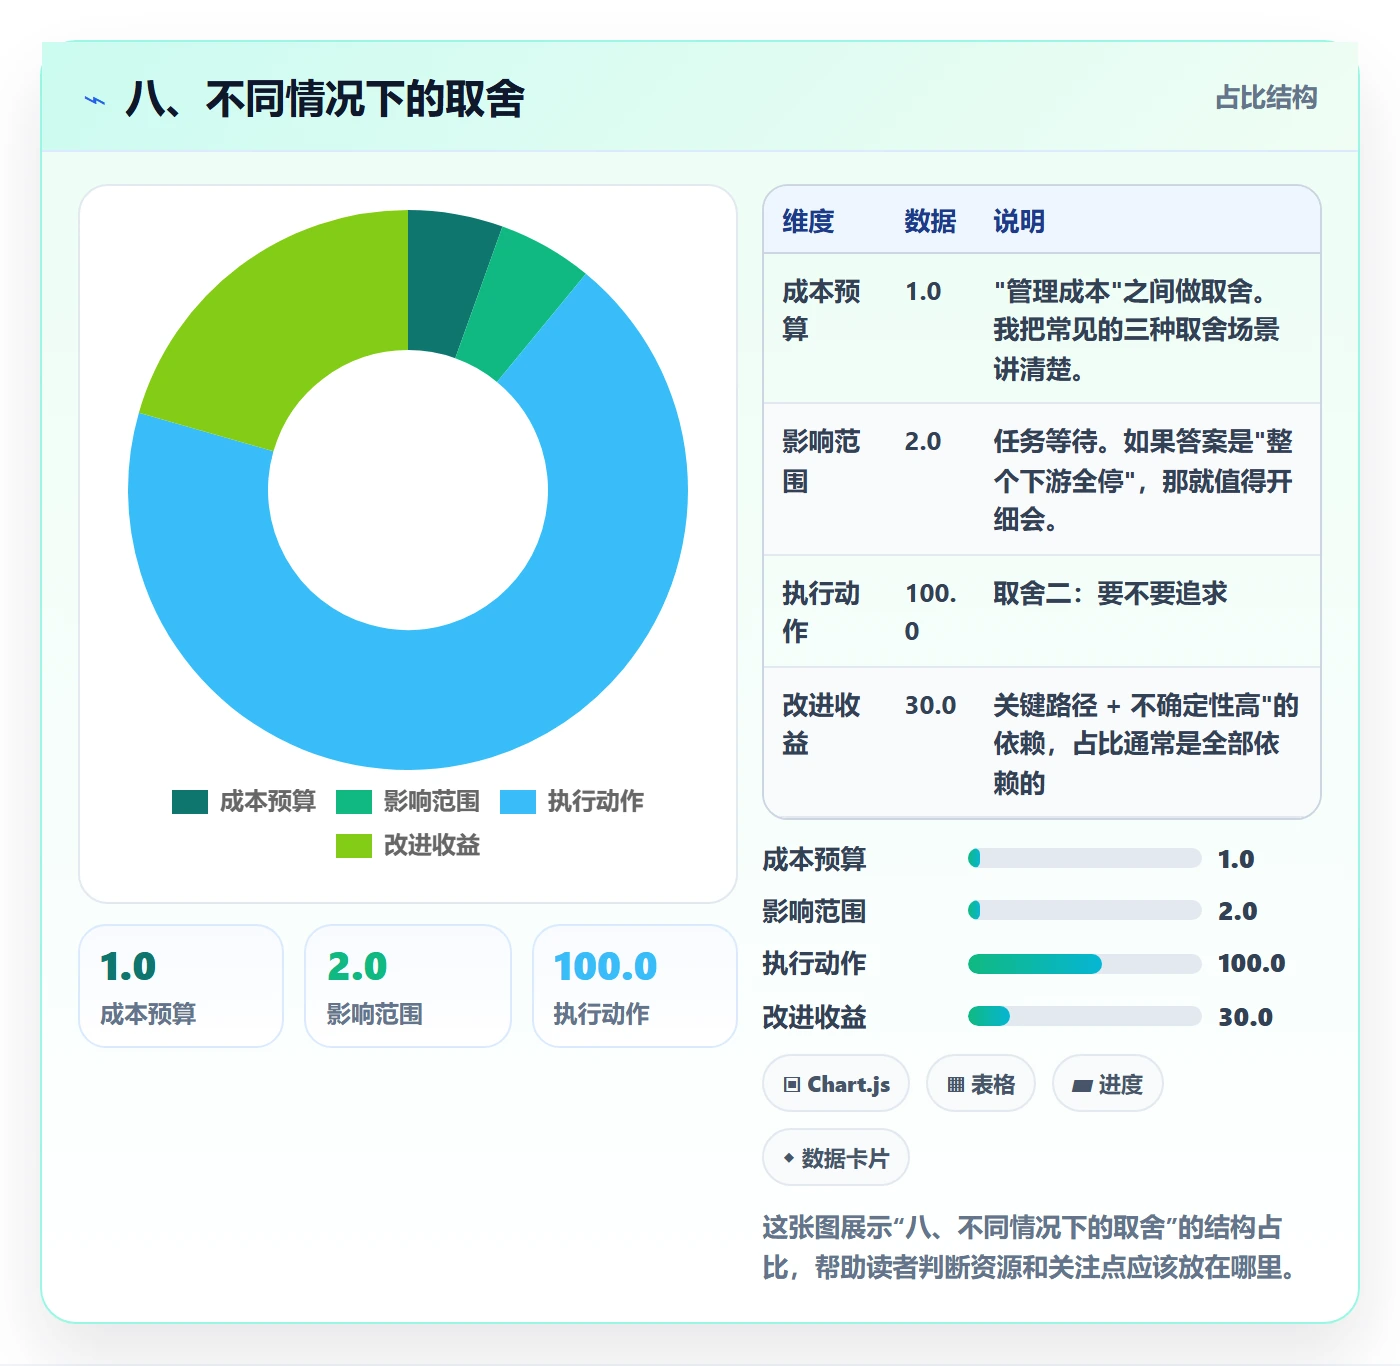This screenshot has height=1366, width=1400.
Task: Toggle the 成本预算 legend swatch
Action: pos(190,802)
